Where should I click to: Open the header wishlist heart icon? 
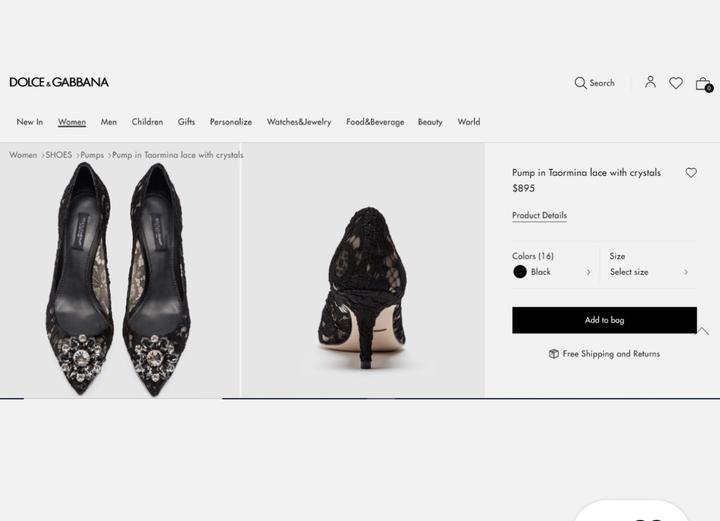676,83
